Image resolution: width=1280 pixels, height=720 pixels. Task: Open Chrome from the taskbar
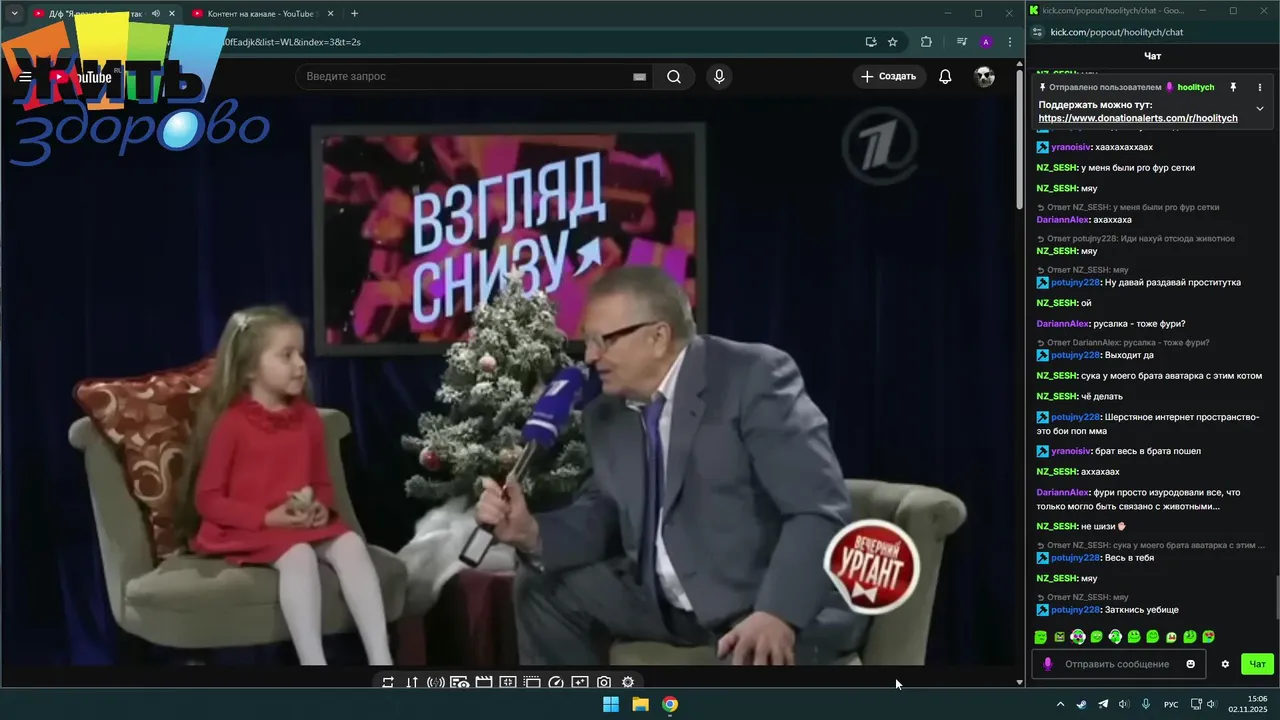670,704
